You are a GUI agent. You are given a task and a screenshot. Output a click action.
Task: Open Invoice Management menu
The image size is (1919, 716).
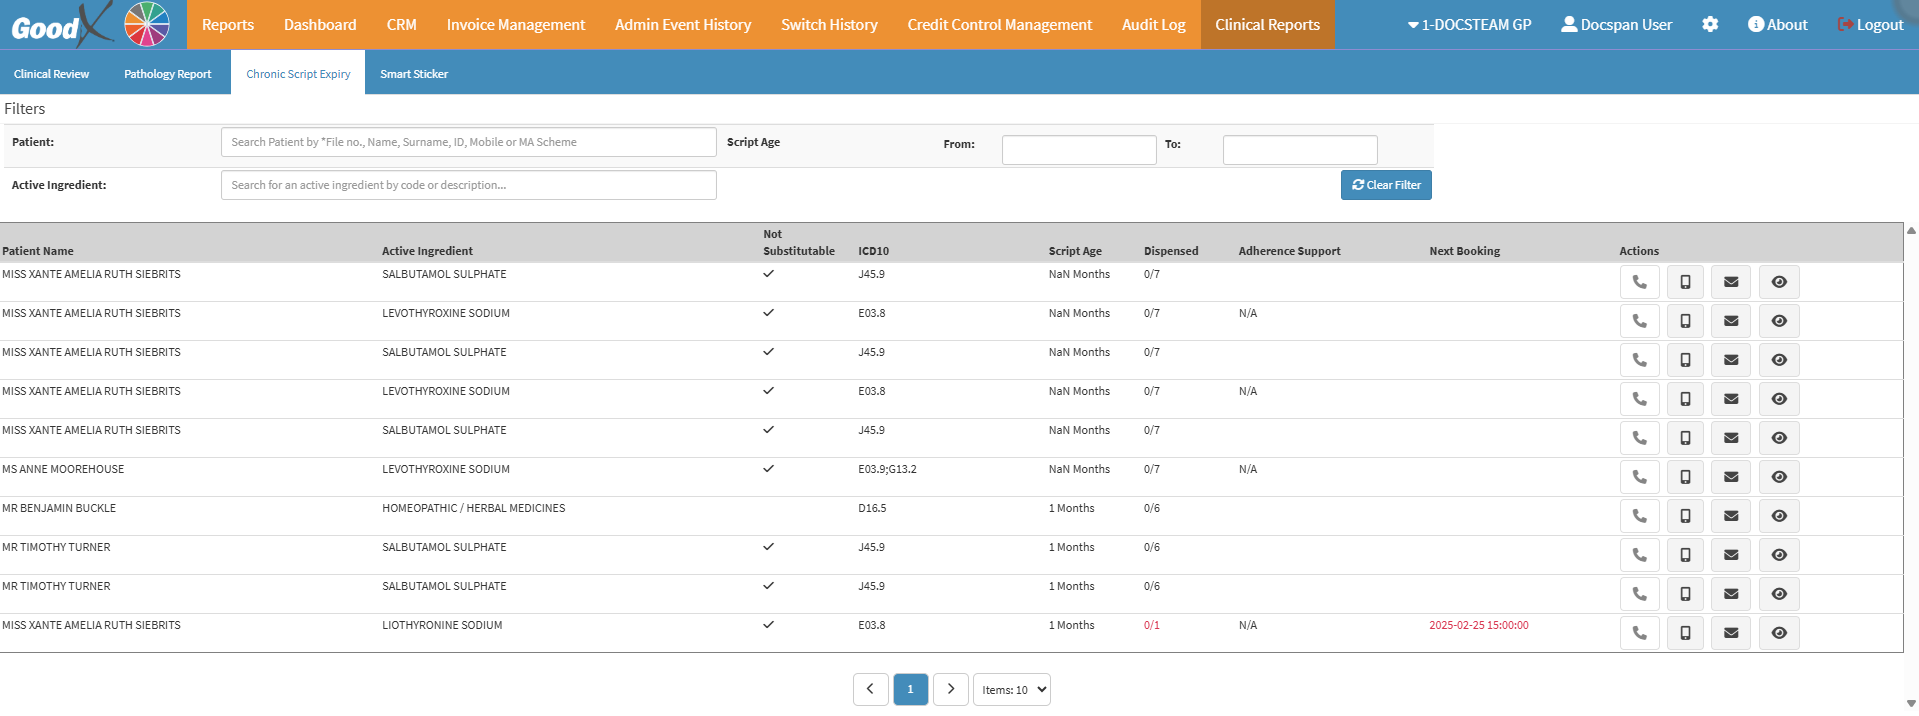pyautogui.click(x=515, y=24)
